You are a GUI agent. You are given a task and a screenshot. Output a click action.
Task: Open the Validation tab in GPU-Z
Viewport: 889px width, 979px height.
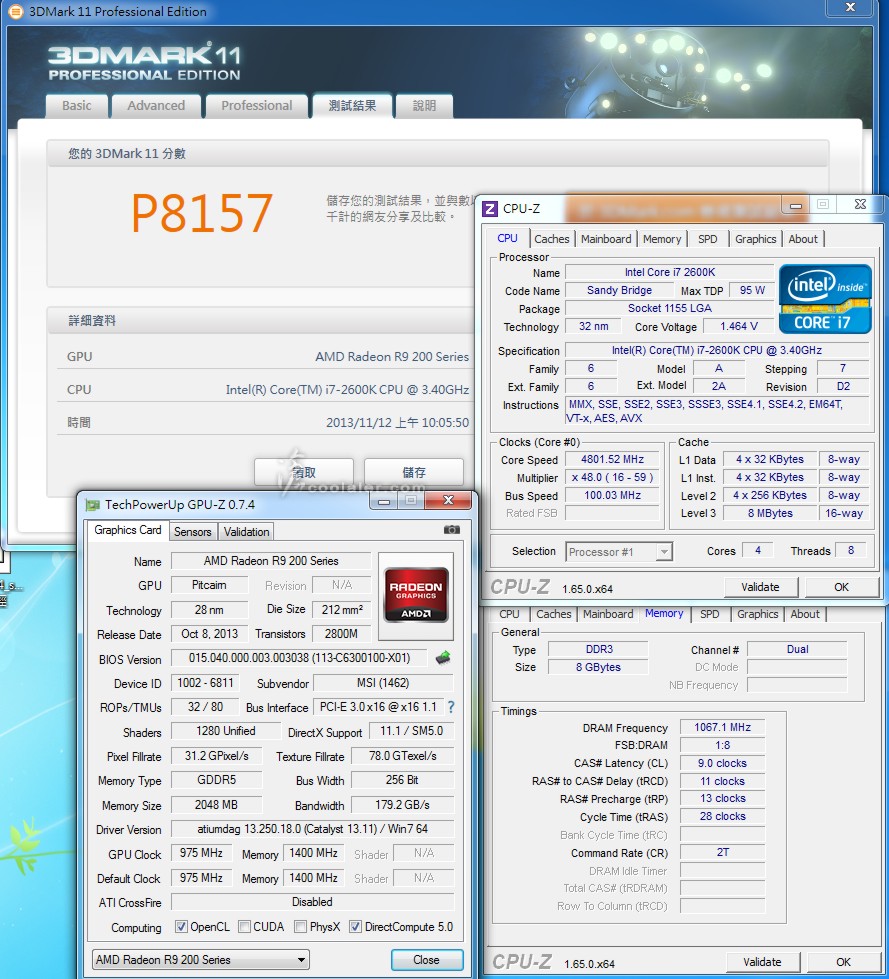(x=247, y=531)
